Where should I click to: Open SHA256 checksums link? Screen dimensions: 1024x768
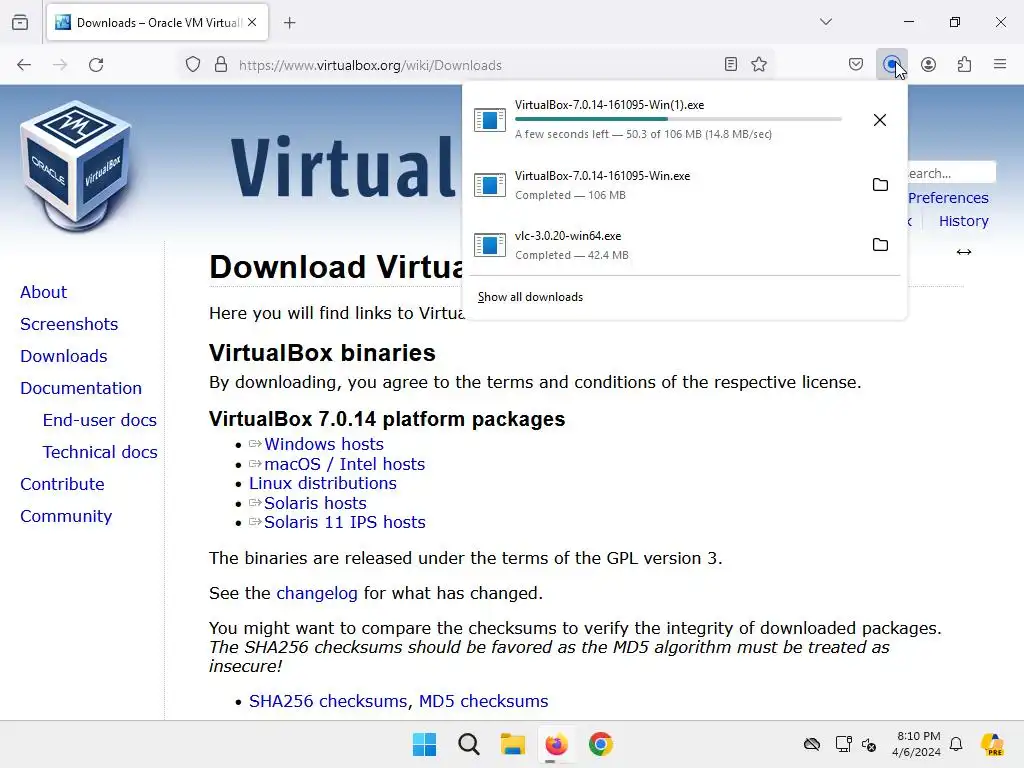click(328, 701)
